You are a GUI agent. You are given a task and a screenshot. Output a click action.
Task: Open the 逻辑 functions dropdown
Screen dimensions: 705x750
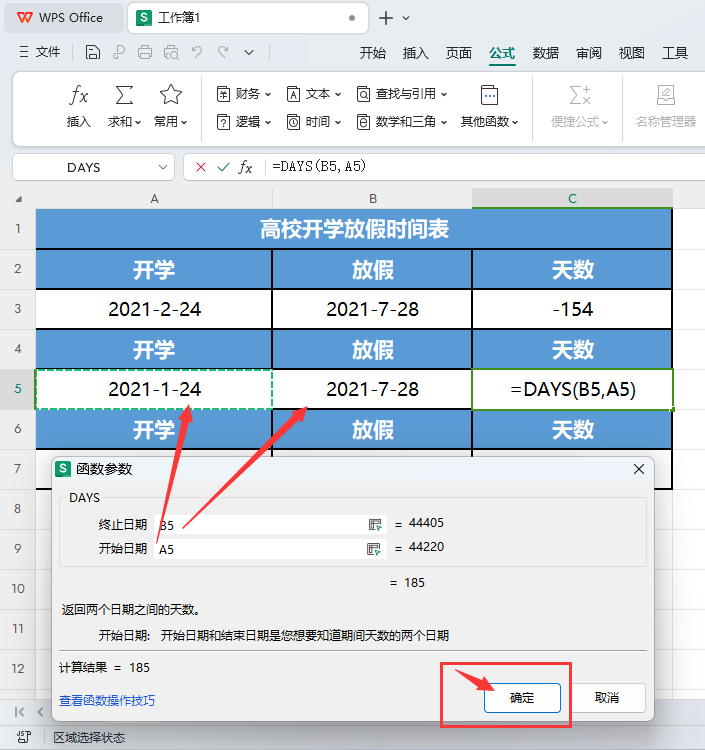pos(243,122)
